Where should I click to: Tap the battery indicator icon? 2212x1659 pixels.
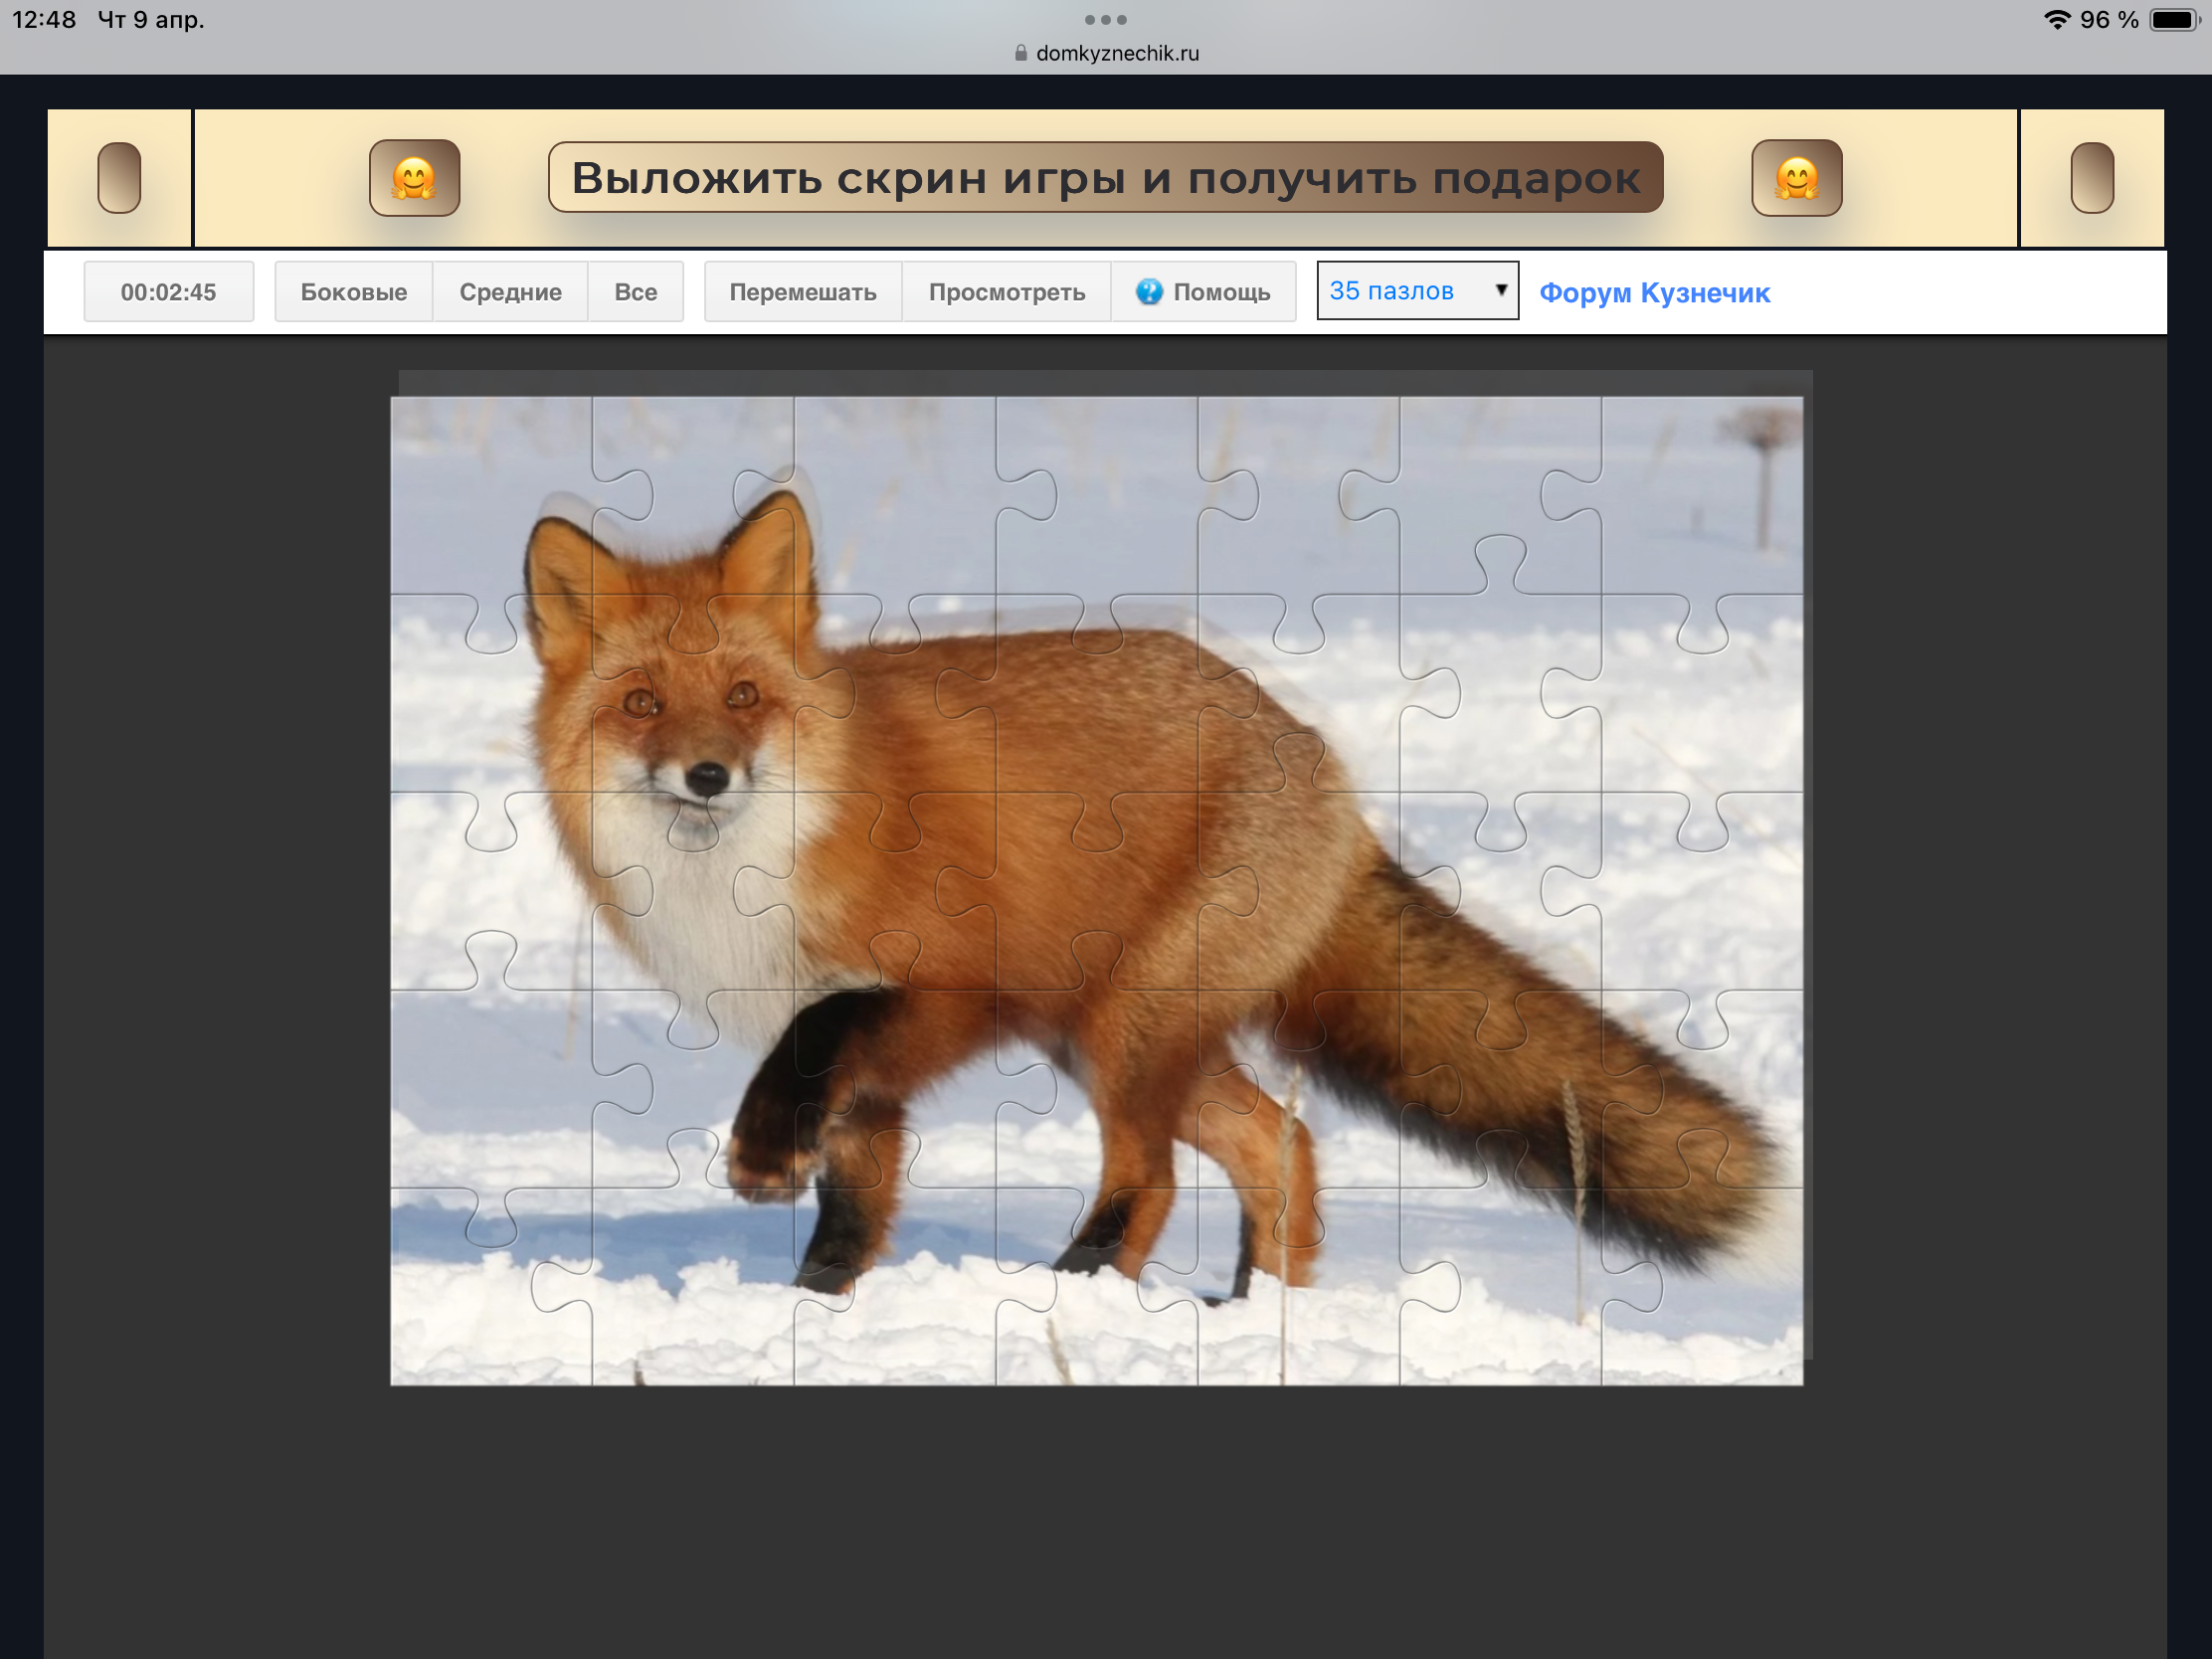click(x=2174, y=20)
